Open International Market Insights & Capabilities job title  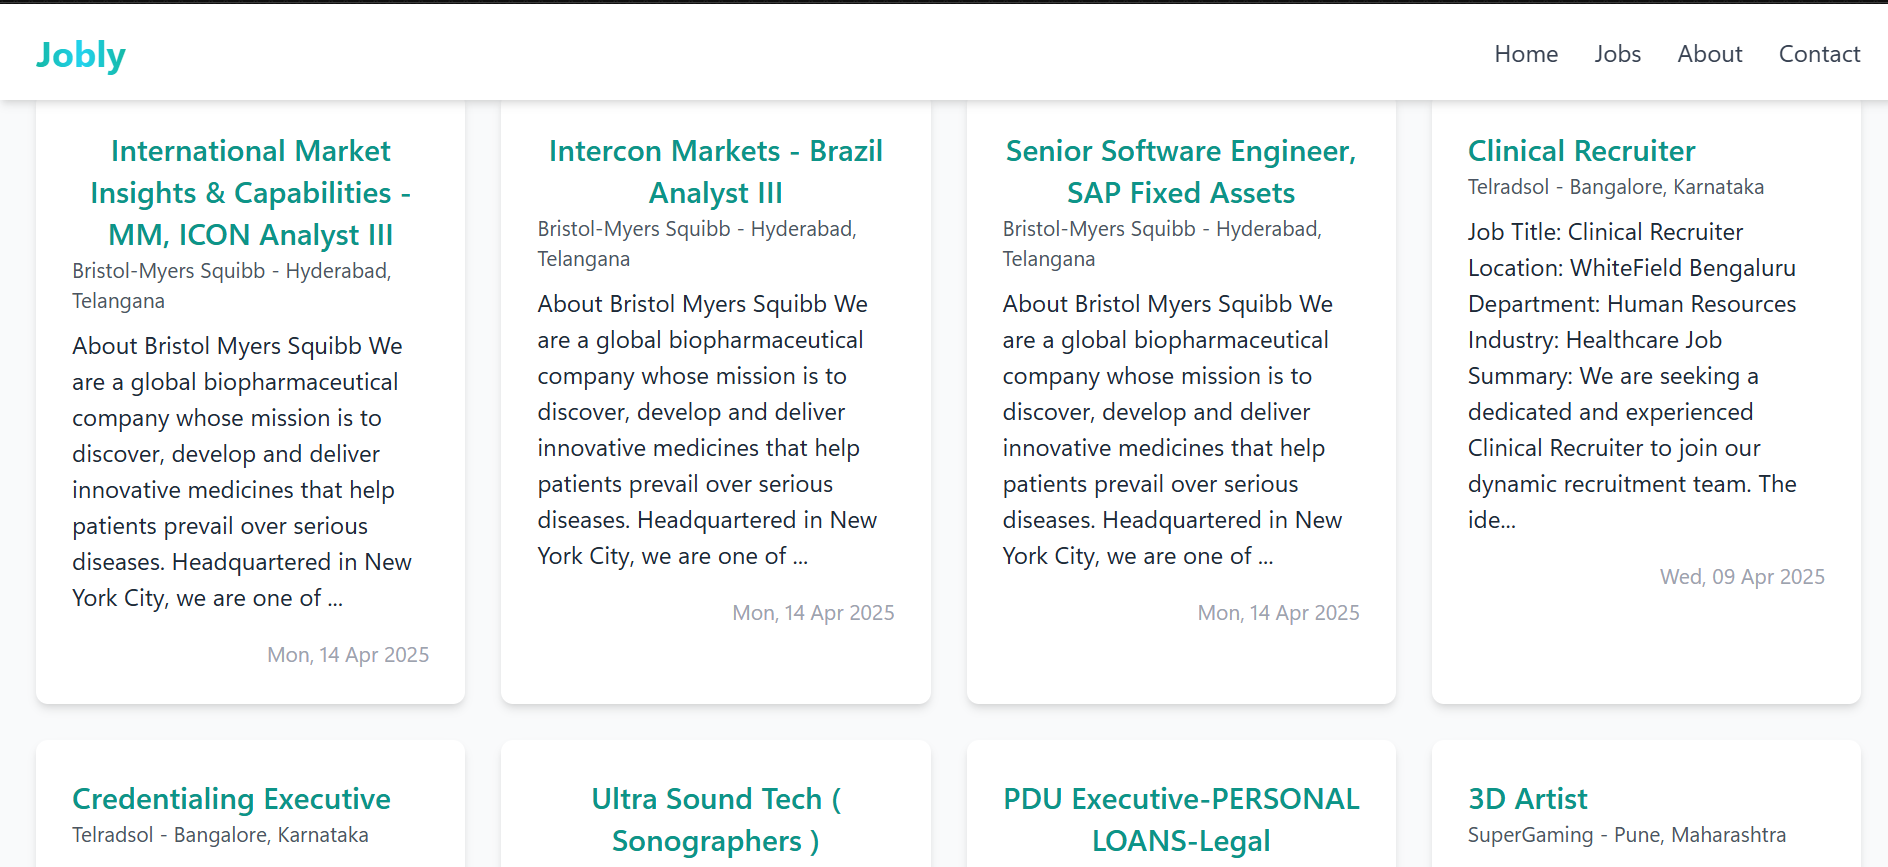pyautogui.click(x=250, y=193)
